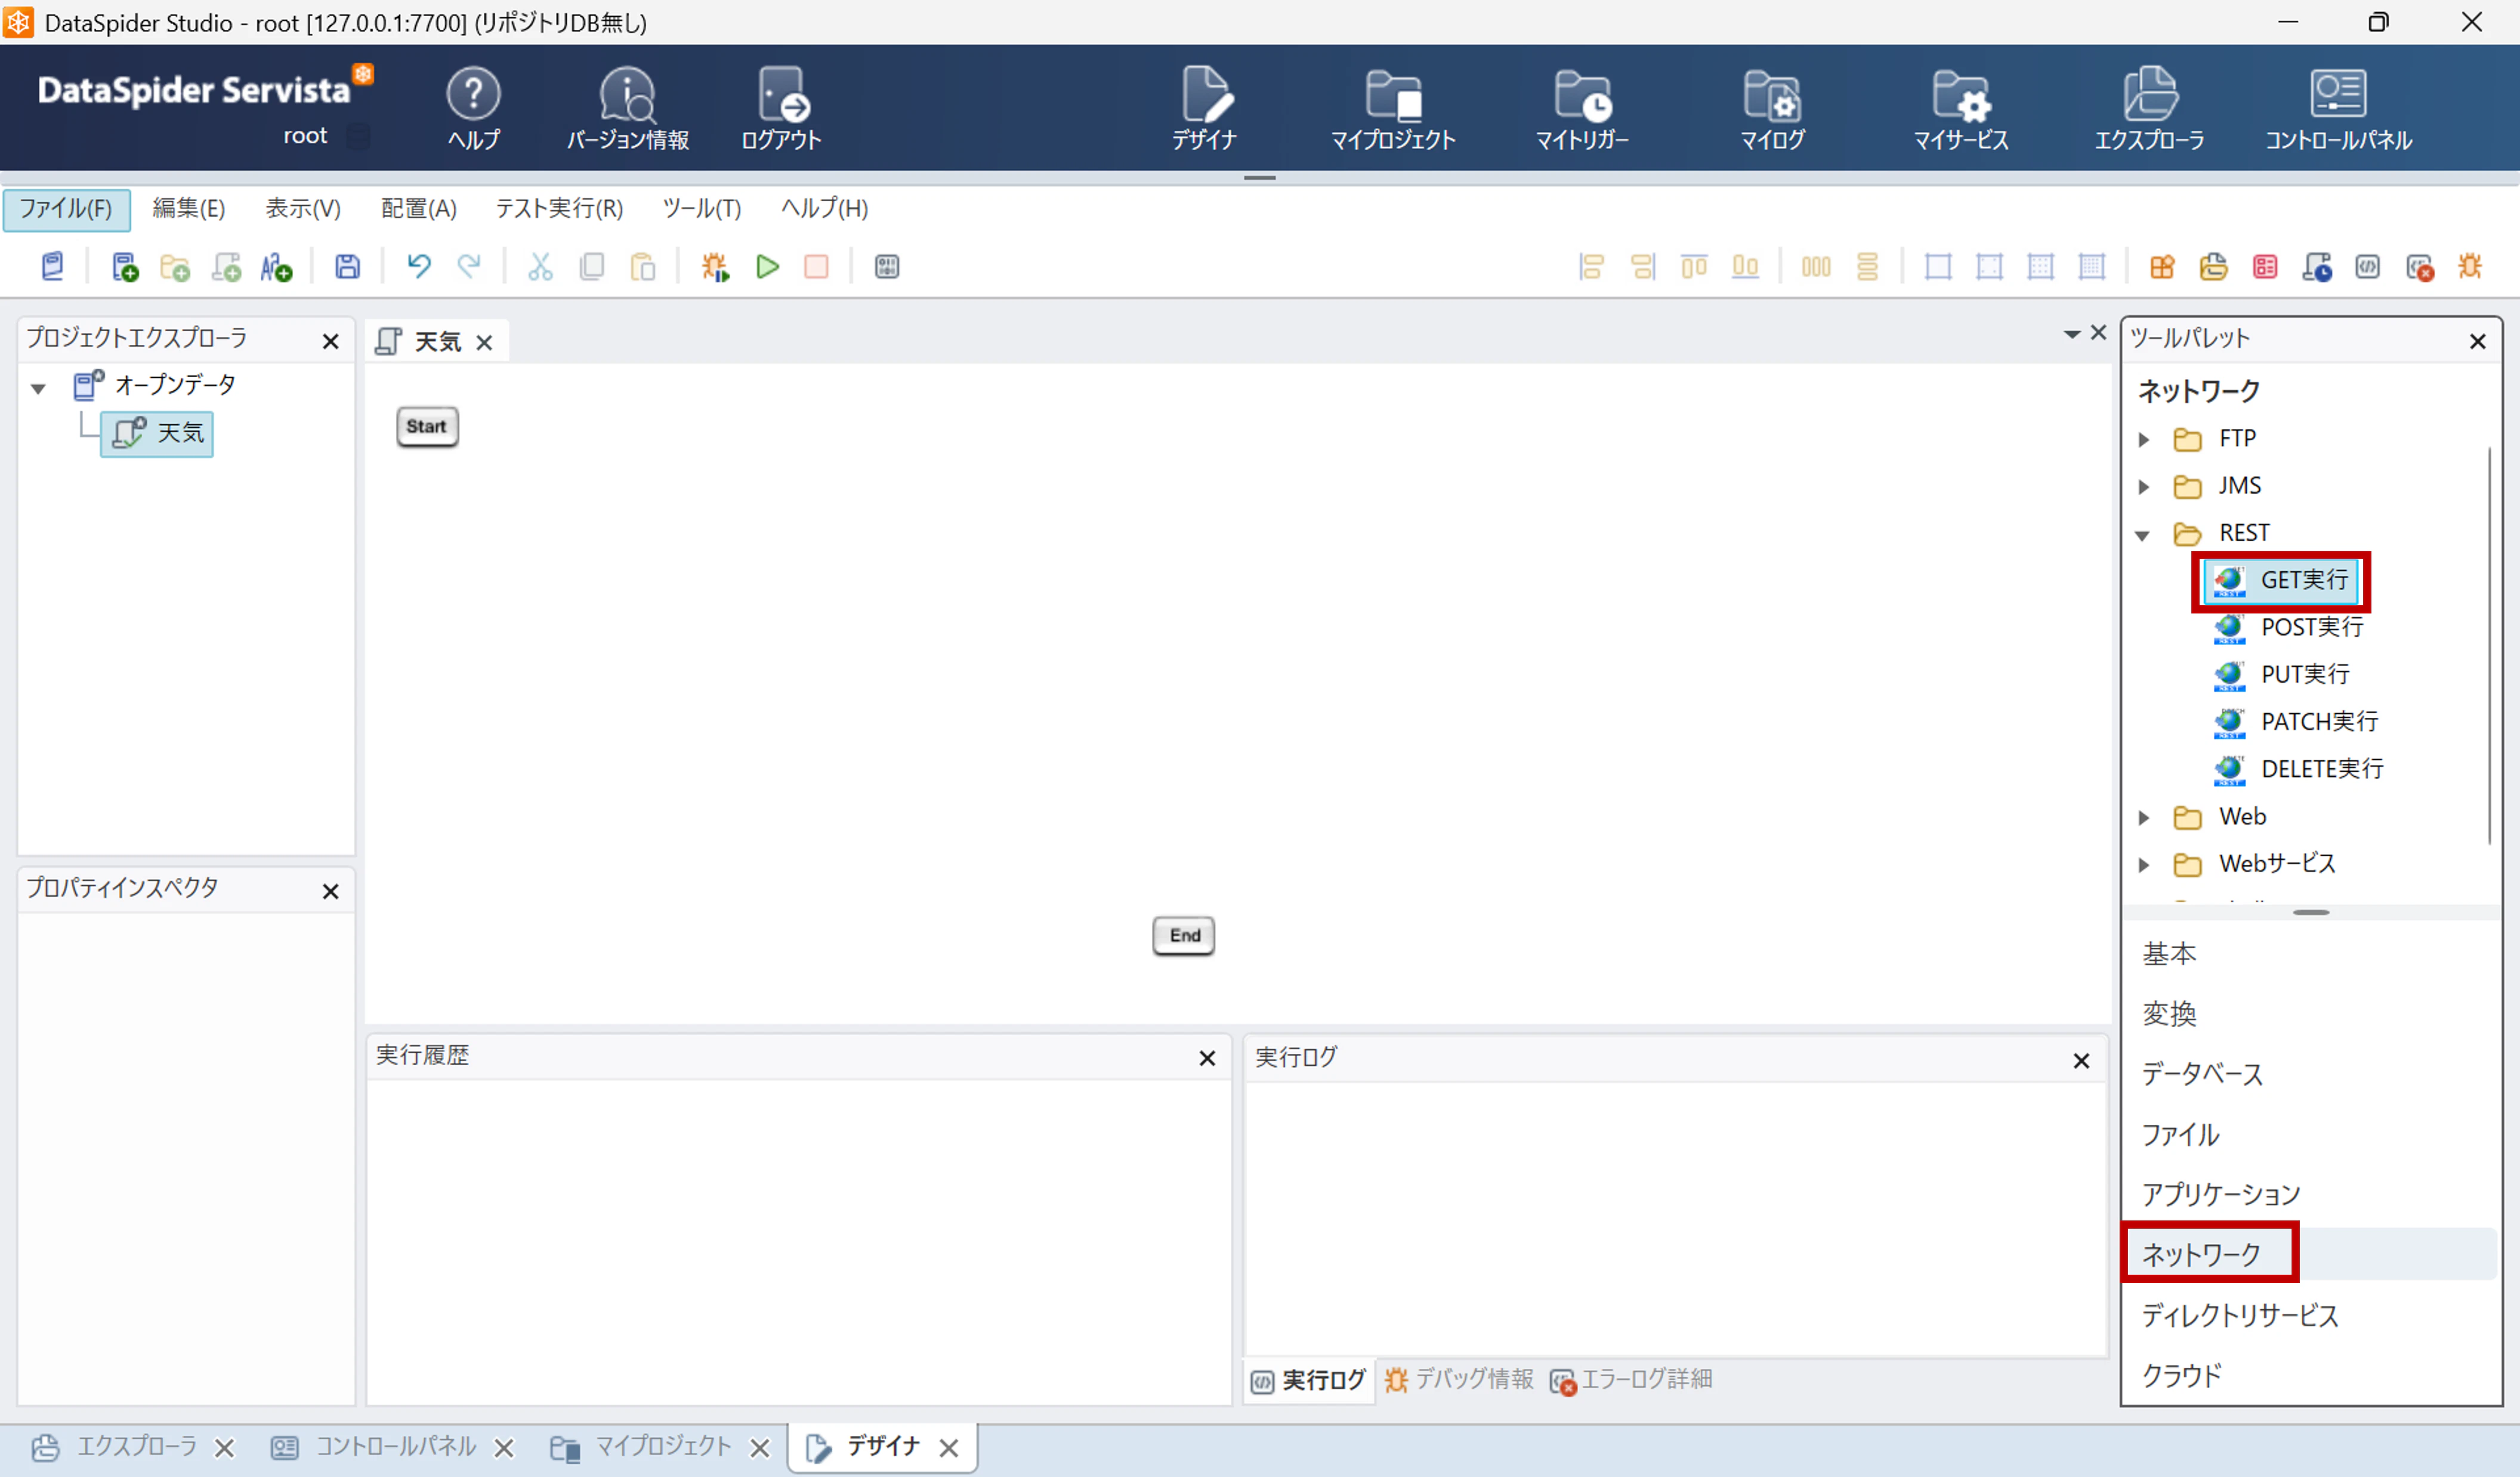Open コントロールパネル from the top banner
Screen dimensions: 2520x1477
coord(2339,108)
